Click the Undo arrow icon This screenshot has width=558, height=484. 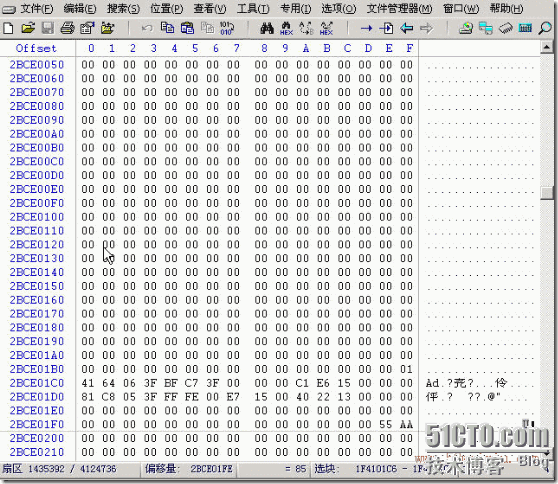coord(147,28)
